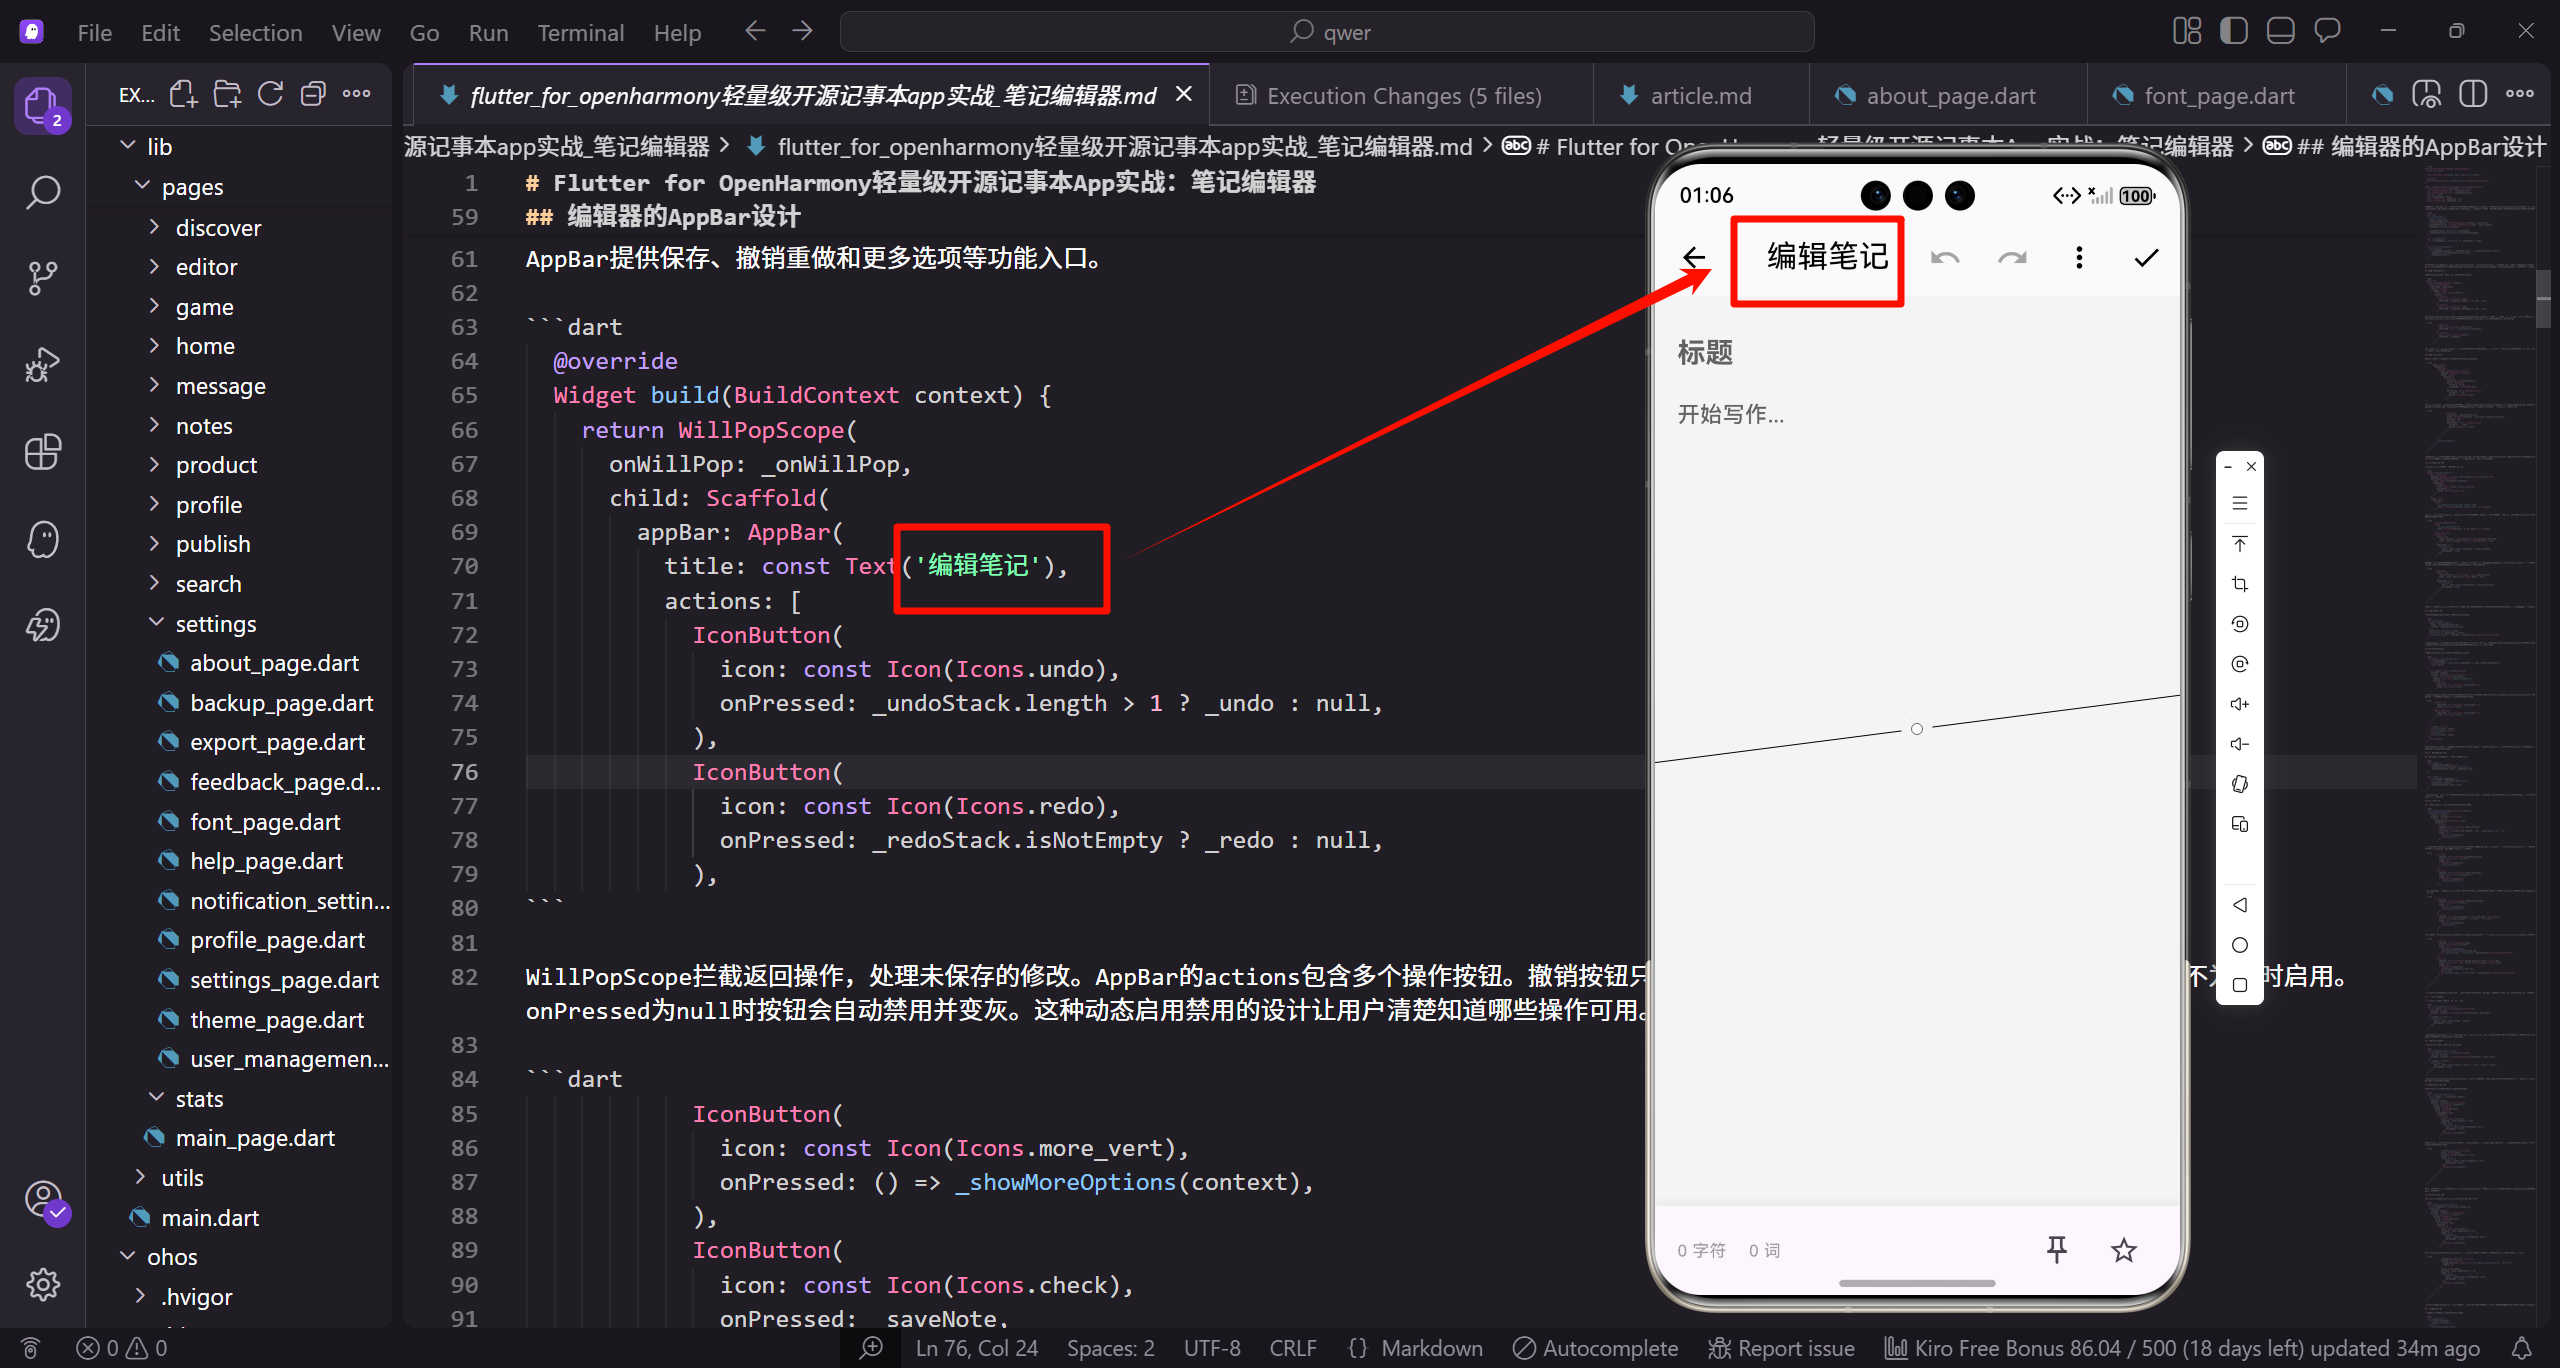Refresh the explorer file tree

coord(270,95)
